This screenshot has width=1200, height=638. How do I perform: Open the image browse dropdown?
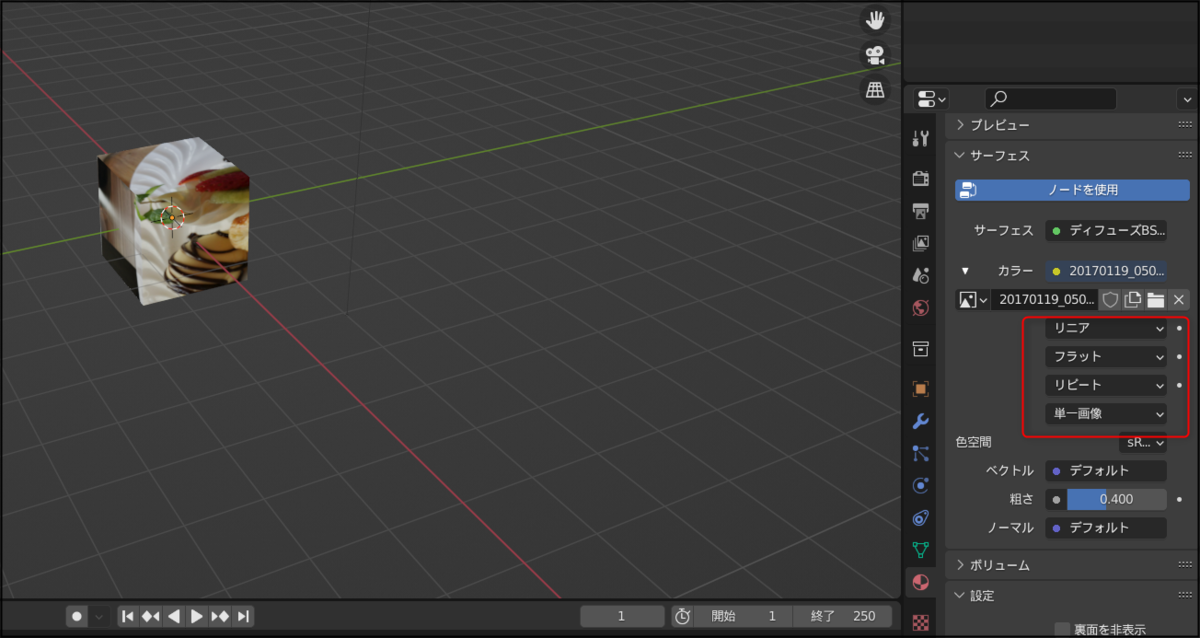click(x=973, y=299)
